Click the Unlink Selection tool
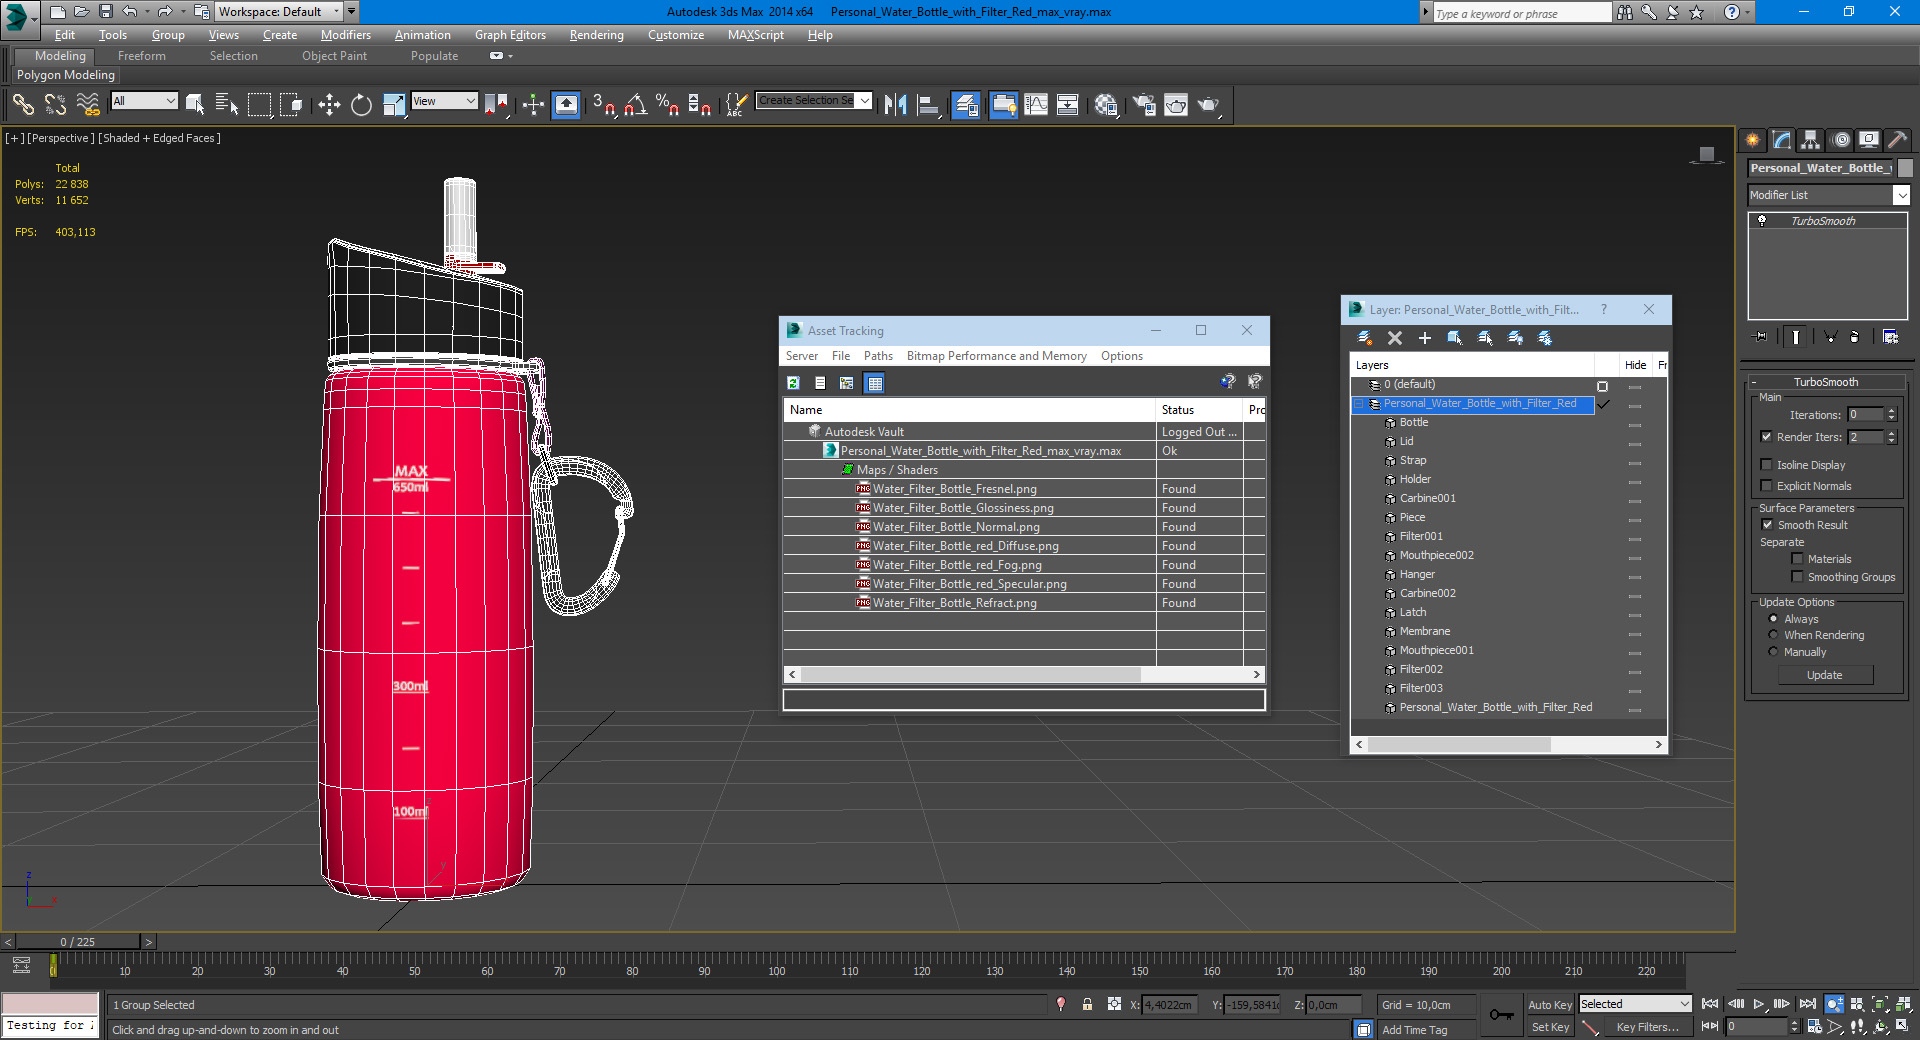1920x1040 pixels. (x=55, y=104)
